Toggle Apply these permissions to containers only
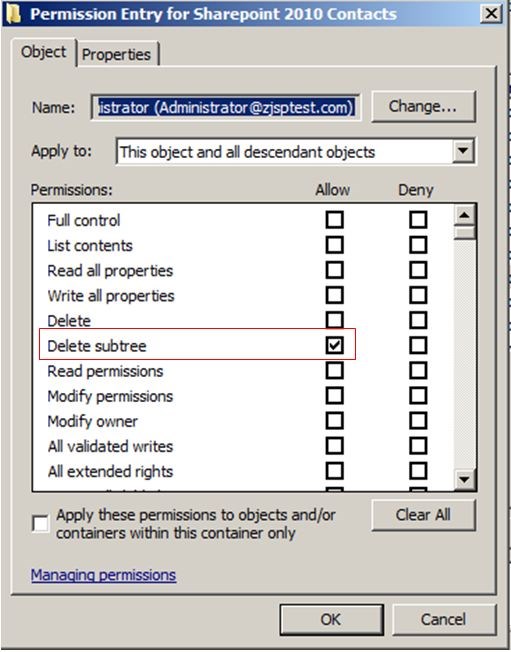The height and width of the screenshot is (652, 511). (x=40, y=524)
